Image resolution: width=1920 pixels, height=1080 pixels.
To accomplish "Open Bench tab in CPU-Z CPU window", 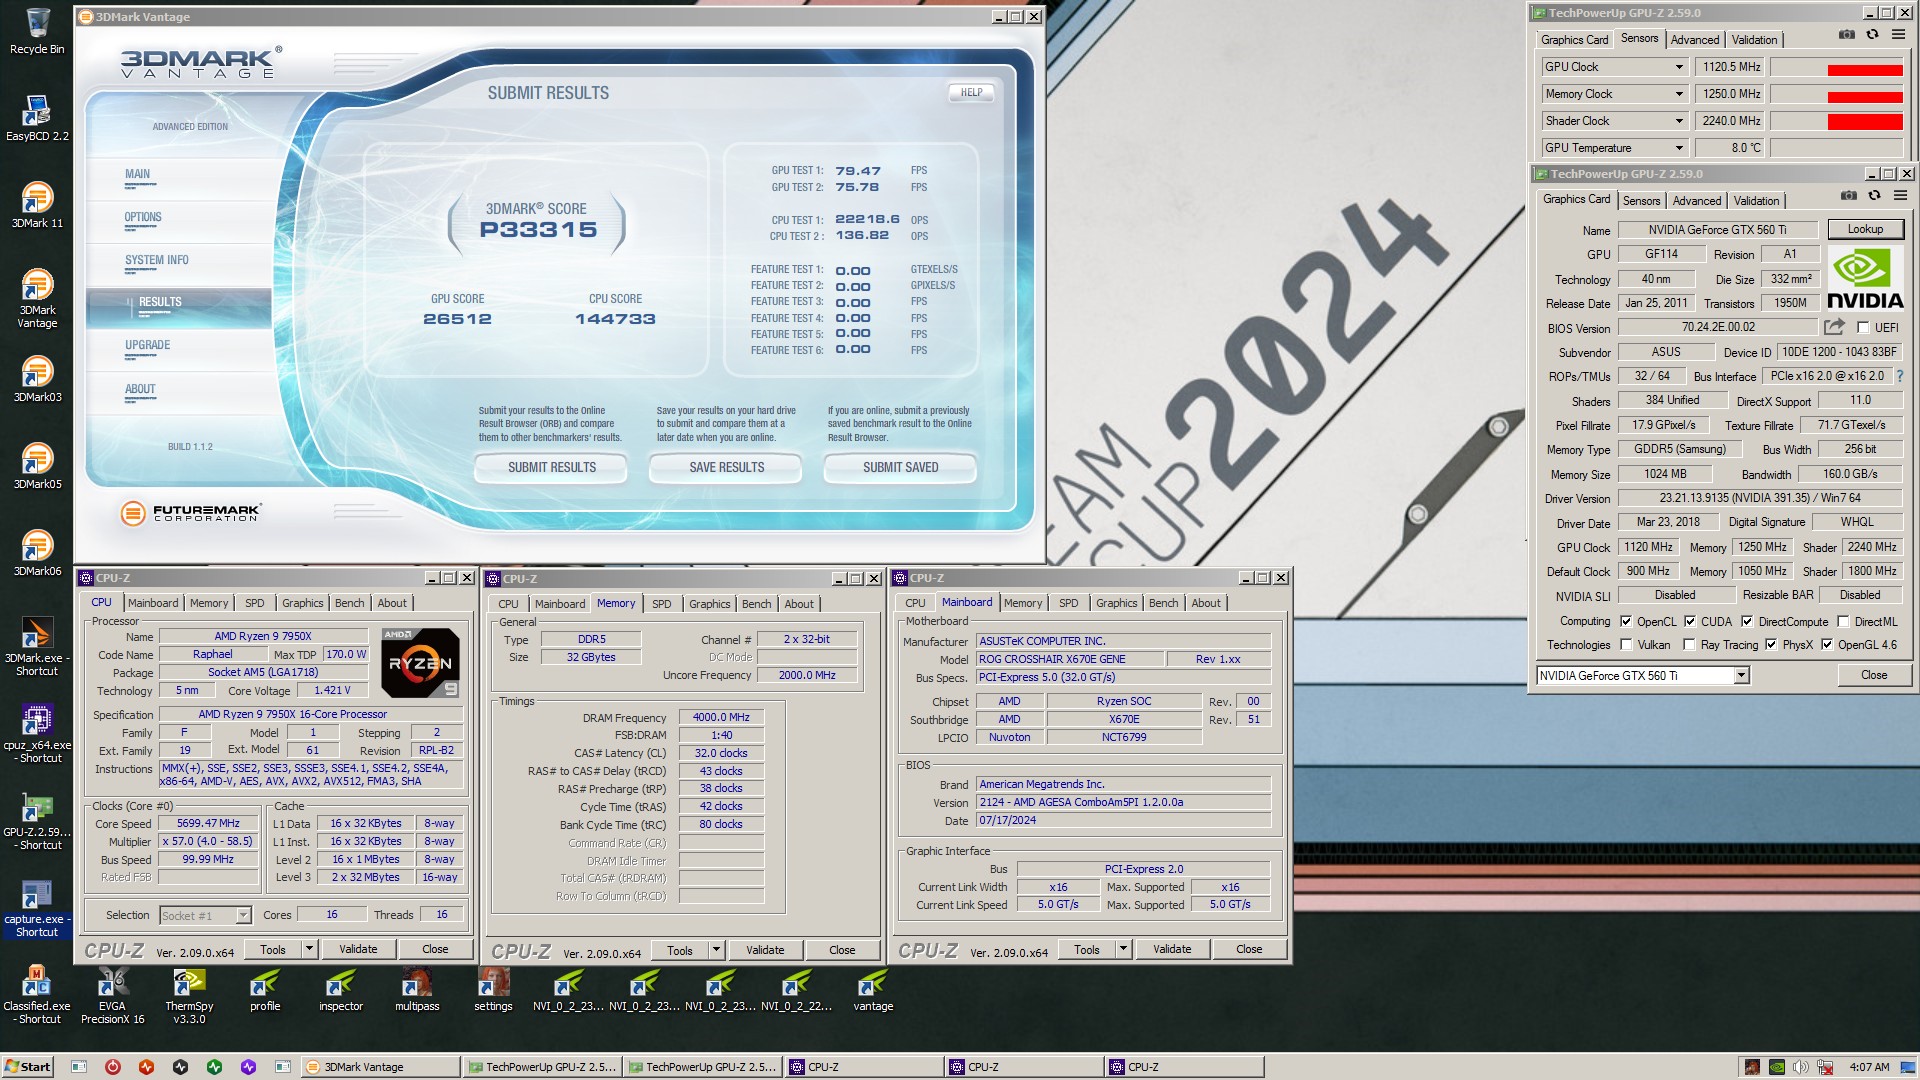I will 349,603.
